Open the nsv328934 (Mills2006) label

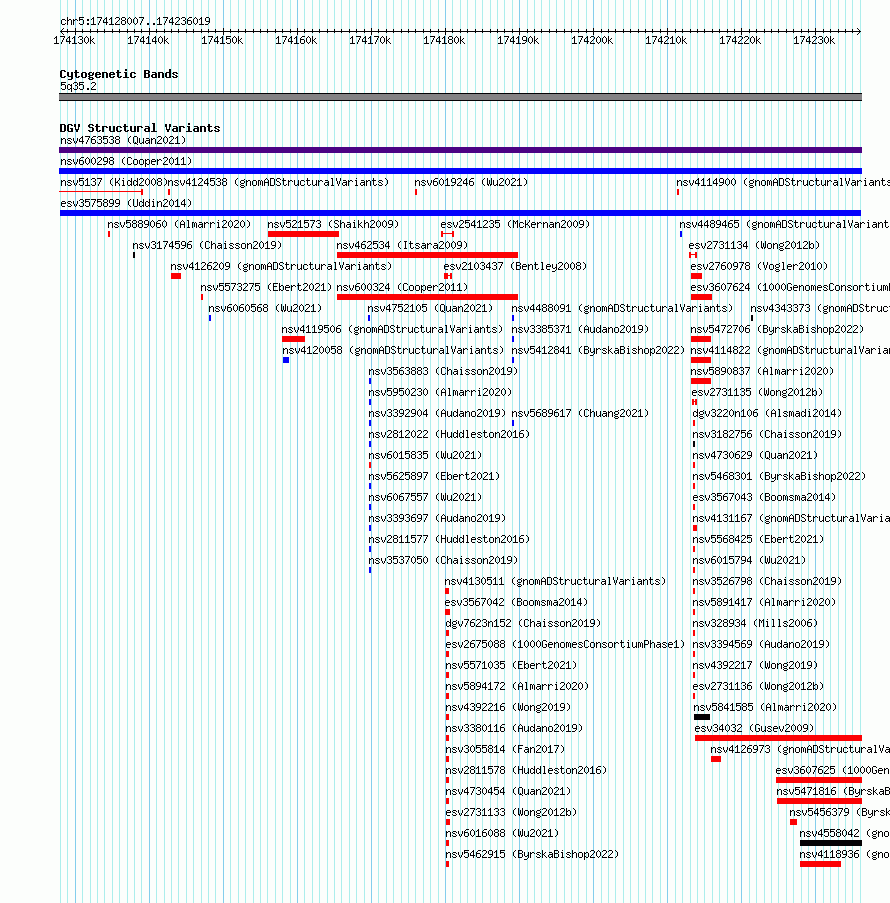[755, 624]
